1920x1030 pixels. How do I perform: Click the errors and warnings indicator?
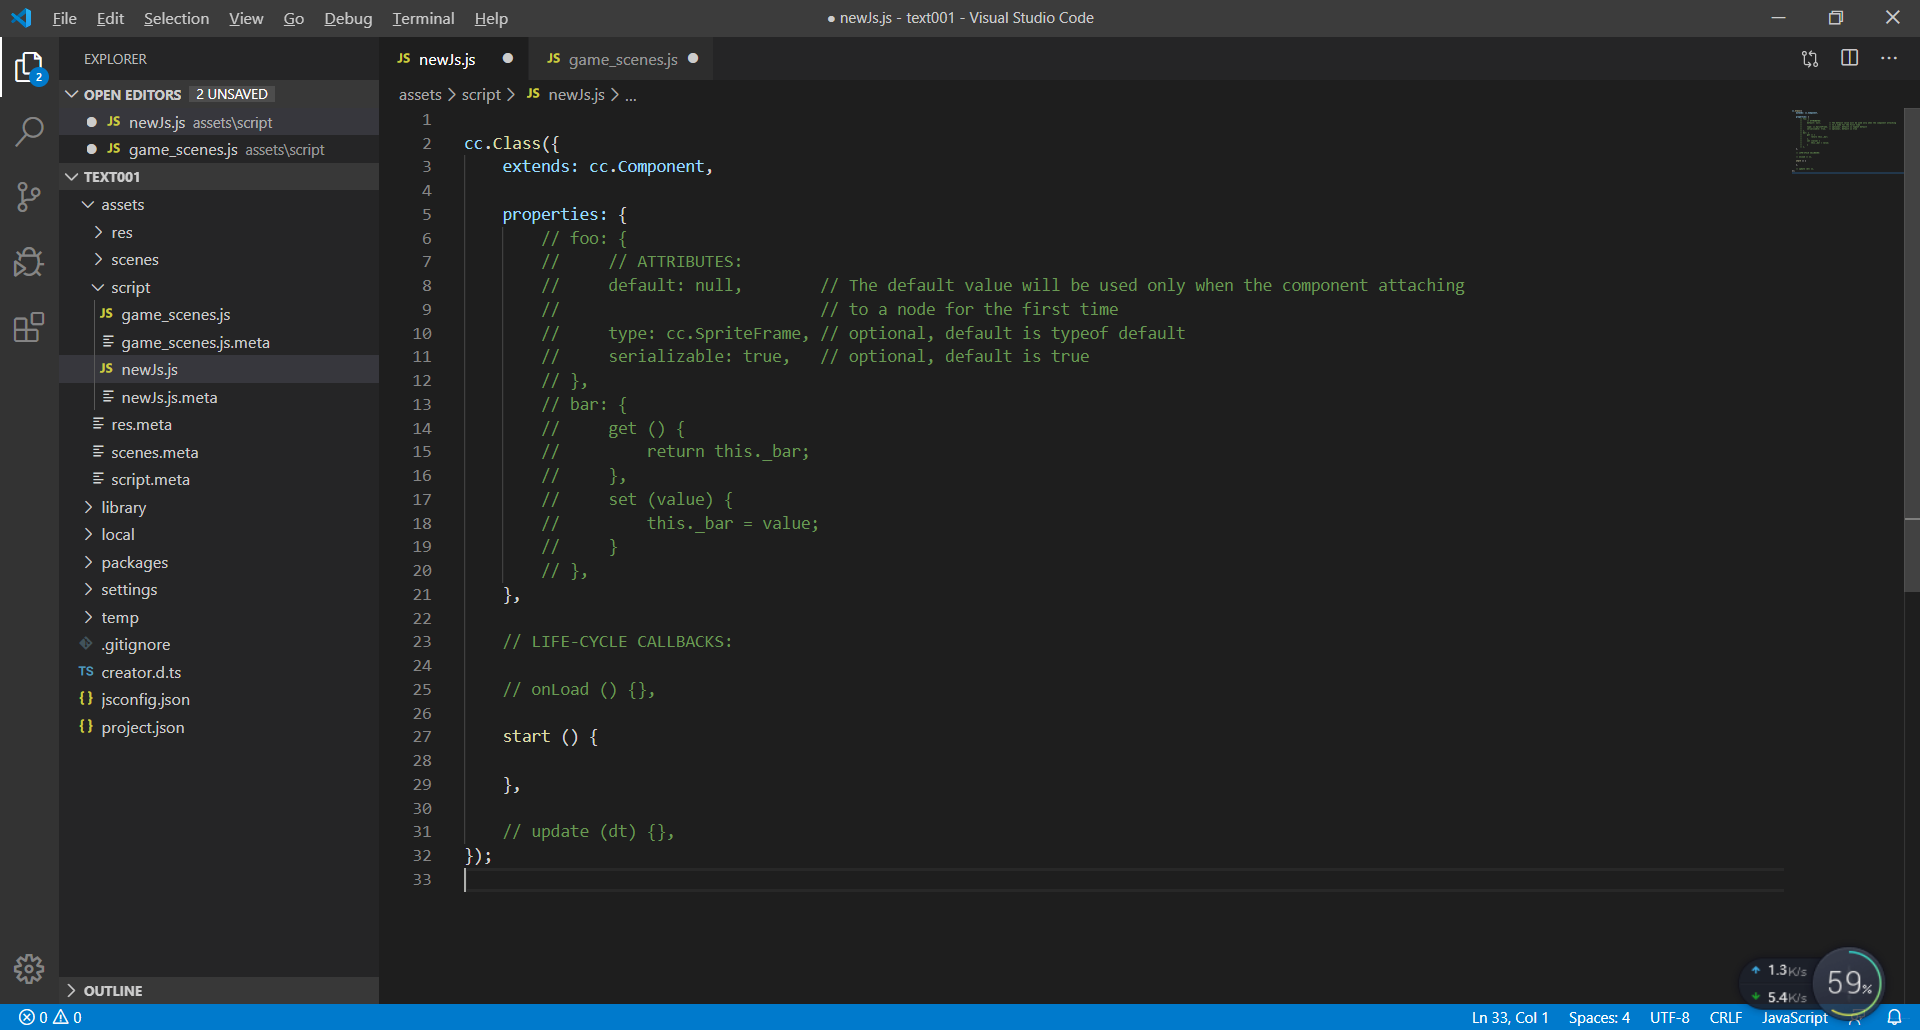click(50, 1017)
